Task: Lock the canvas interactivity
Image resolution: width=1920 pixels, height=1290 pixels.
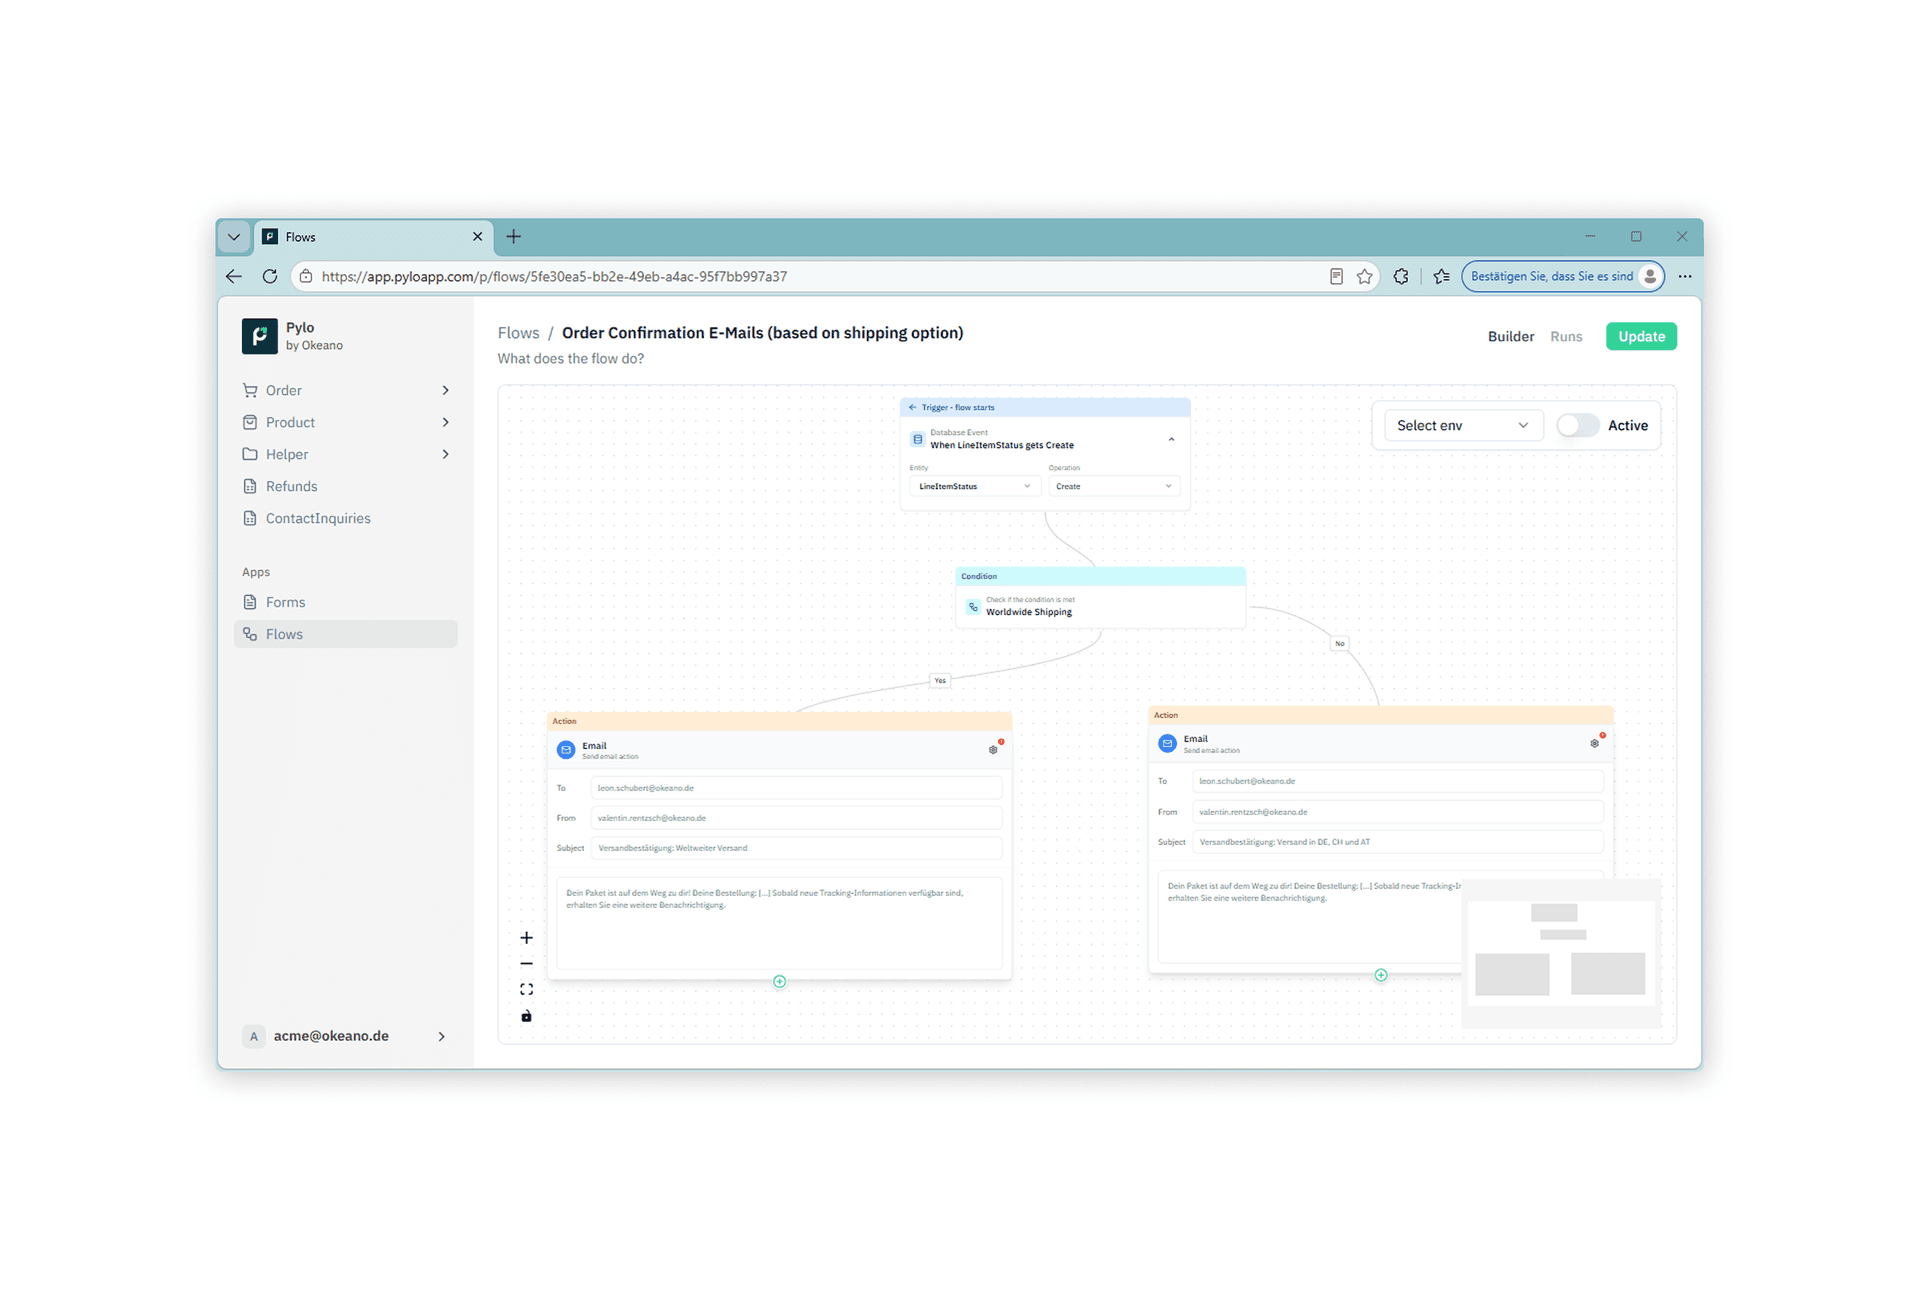Action: coord(526,1016)
